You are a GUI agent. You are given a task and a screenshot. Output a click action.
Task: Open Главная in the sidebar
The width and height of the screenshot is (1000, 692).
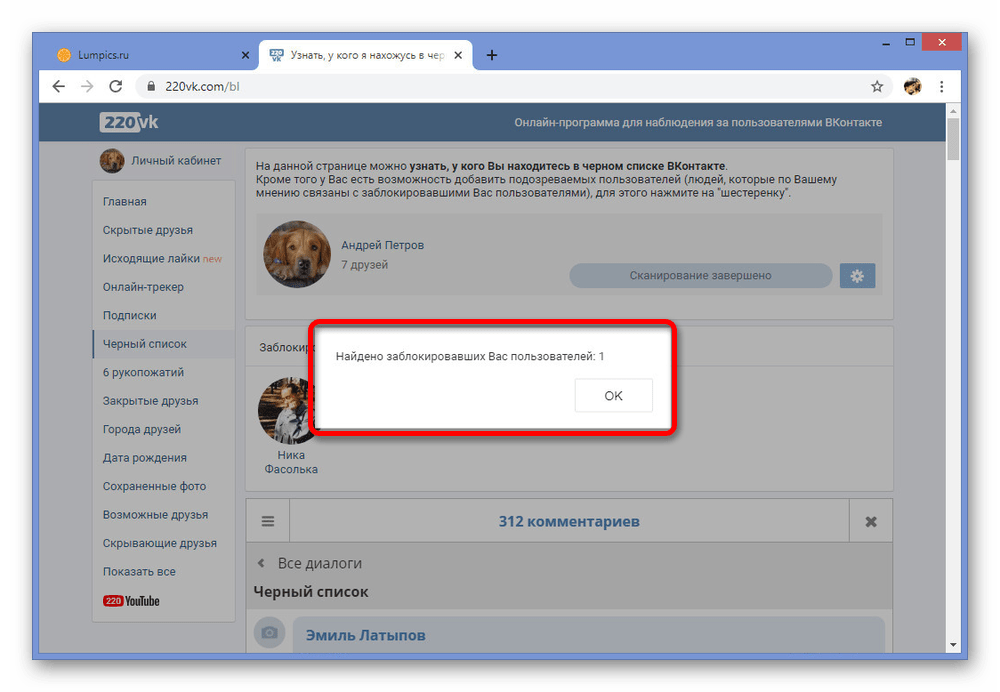click(125, 202)
